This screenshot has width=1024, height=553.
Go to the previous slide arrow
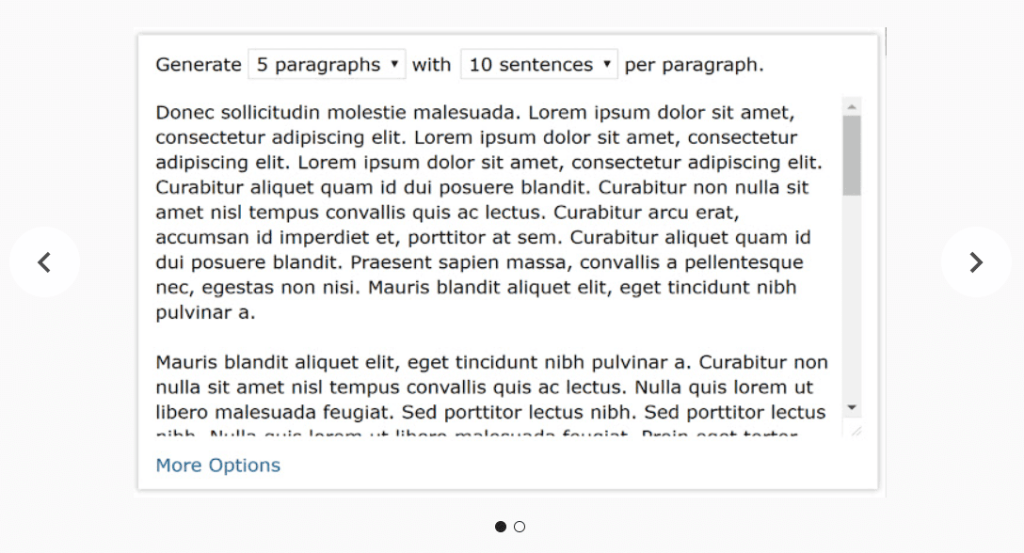click(44, 262)
